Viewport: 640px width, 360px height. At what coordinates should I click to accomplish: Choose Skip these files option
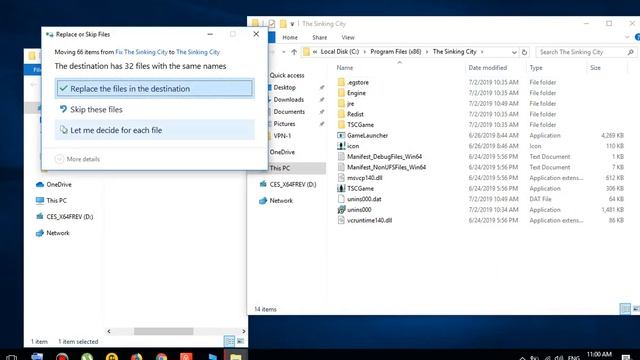[x=155, y=109]
